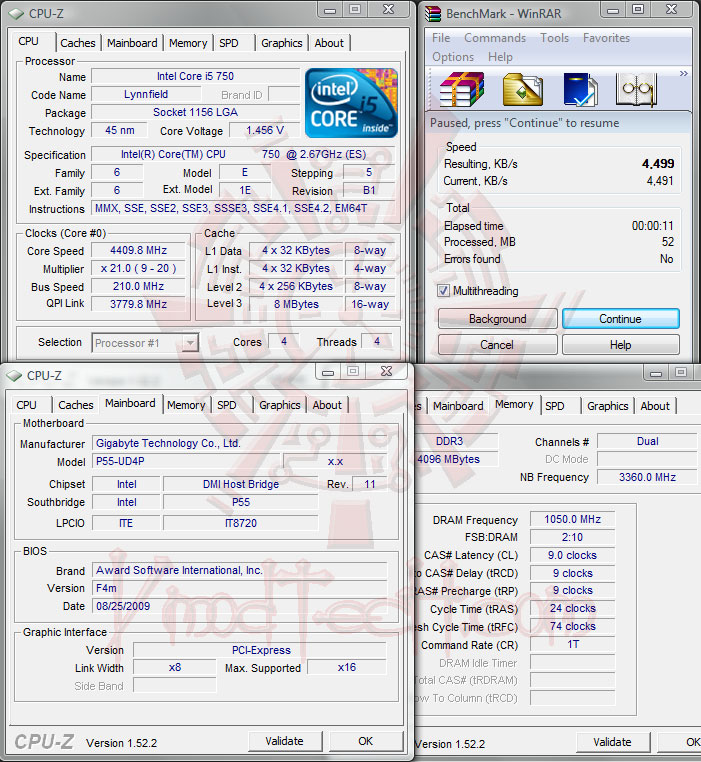
Task: Click the NB Frequency 3360.0 MHz value
Action: pyautogui.click(x=647, y=477)
